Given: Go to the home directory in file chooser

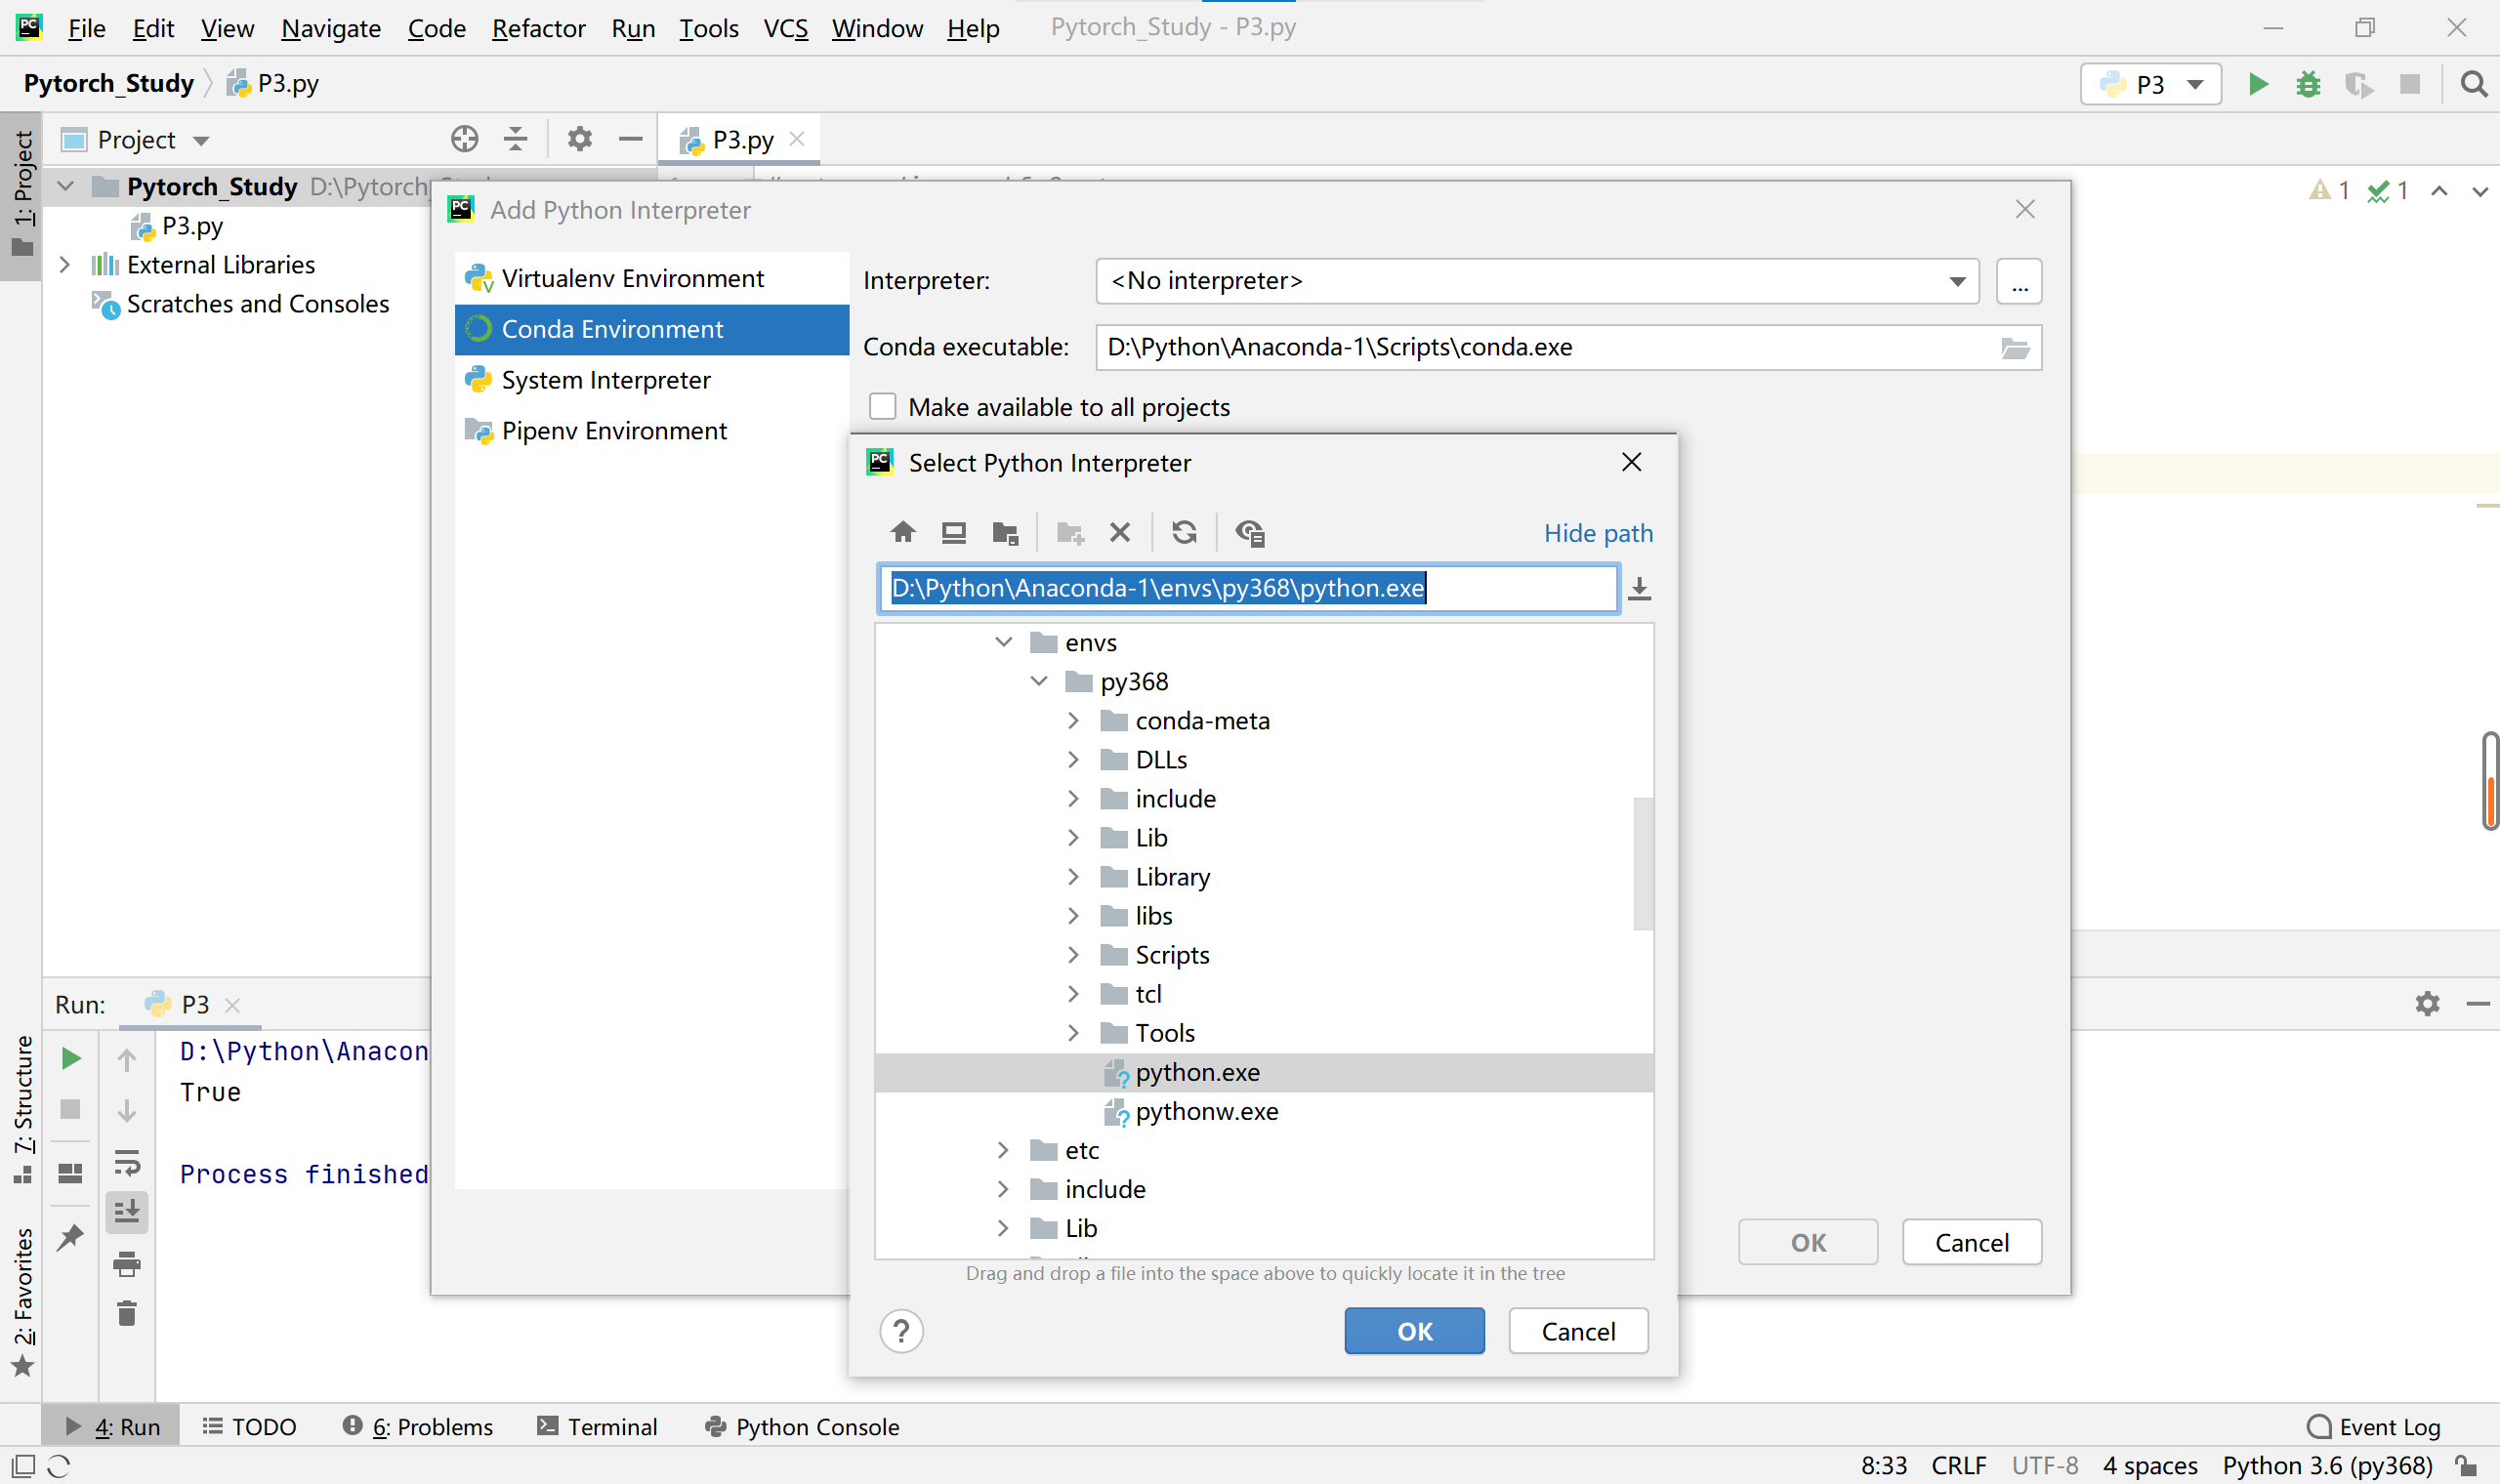Looking at the screenshot, I should 903,532.
